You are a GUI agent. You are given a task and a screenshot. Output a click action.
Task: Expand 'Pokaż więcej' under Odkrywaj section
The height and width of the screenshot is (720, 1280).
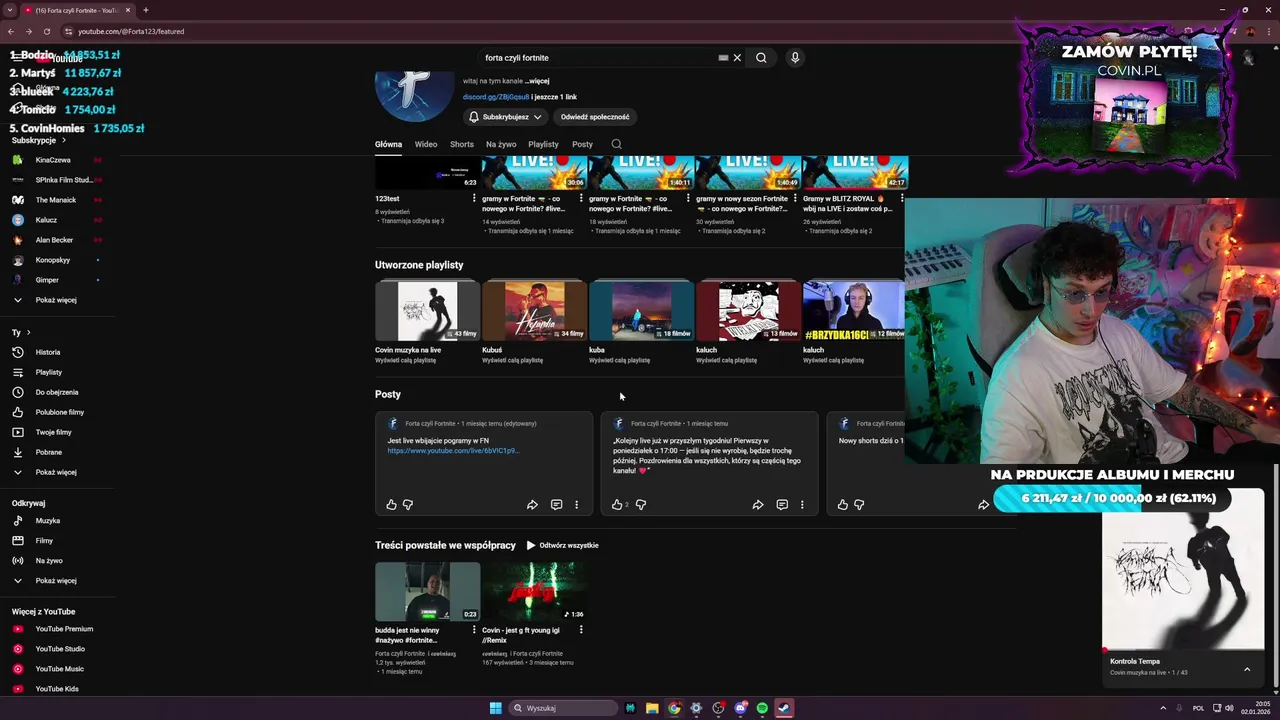pyautogui.click(x=57, y=581)
